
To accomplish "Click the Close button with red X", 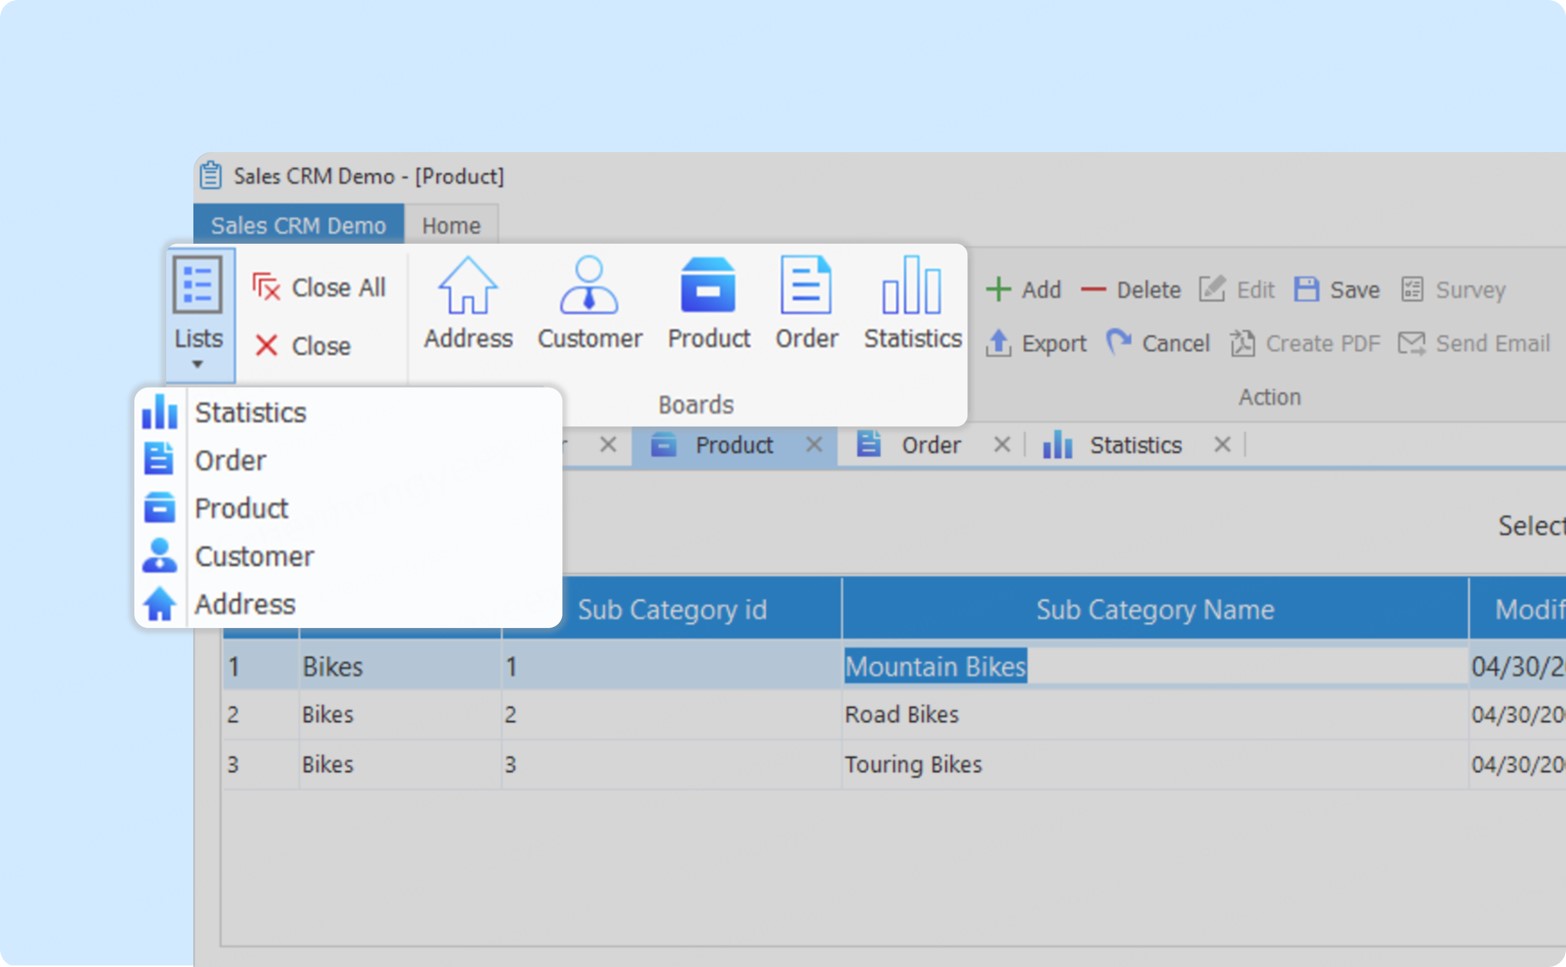I will pos(302,346).
